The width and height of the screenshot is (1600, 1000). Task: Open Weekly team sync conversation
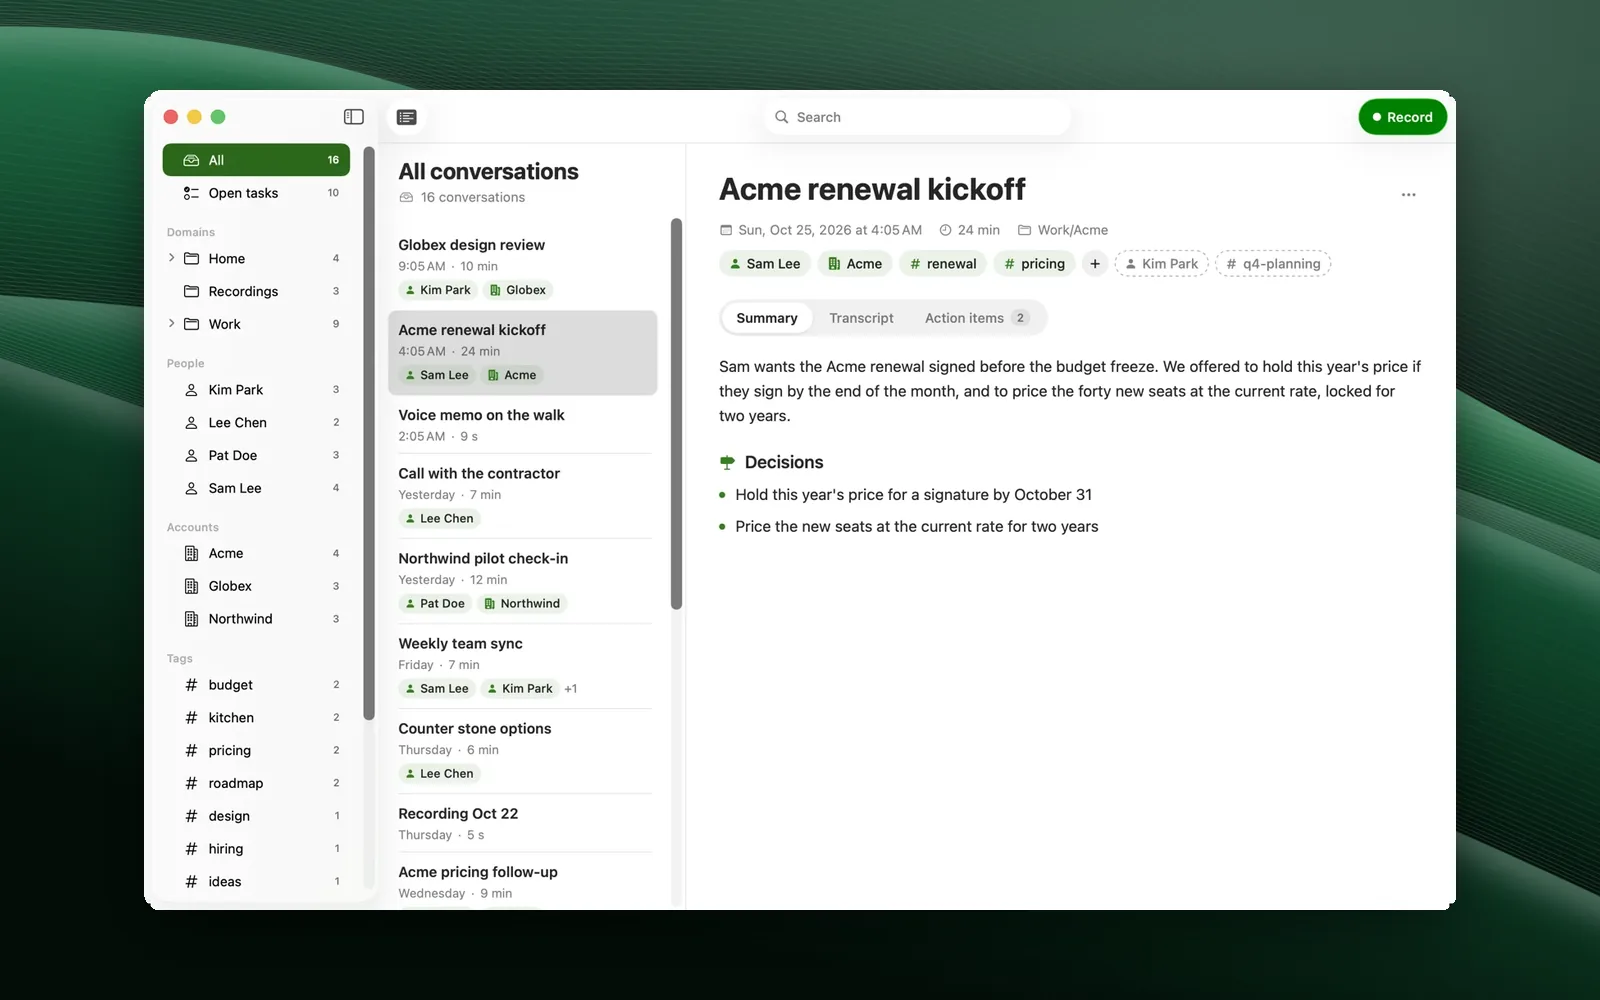pos(522,665)
